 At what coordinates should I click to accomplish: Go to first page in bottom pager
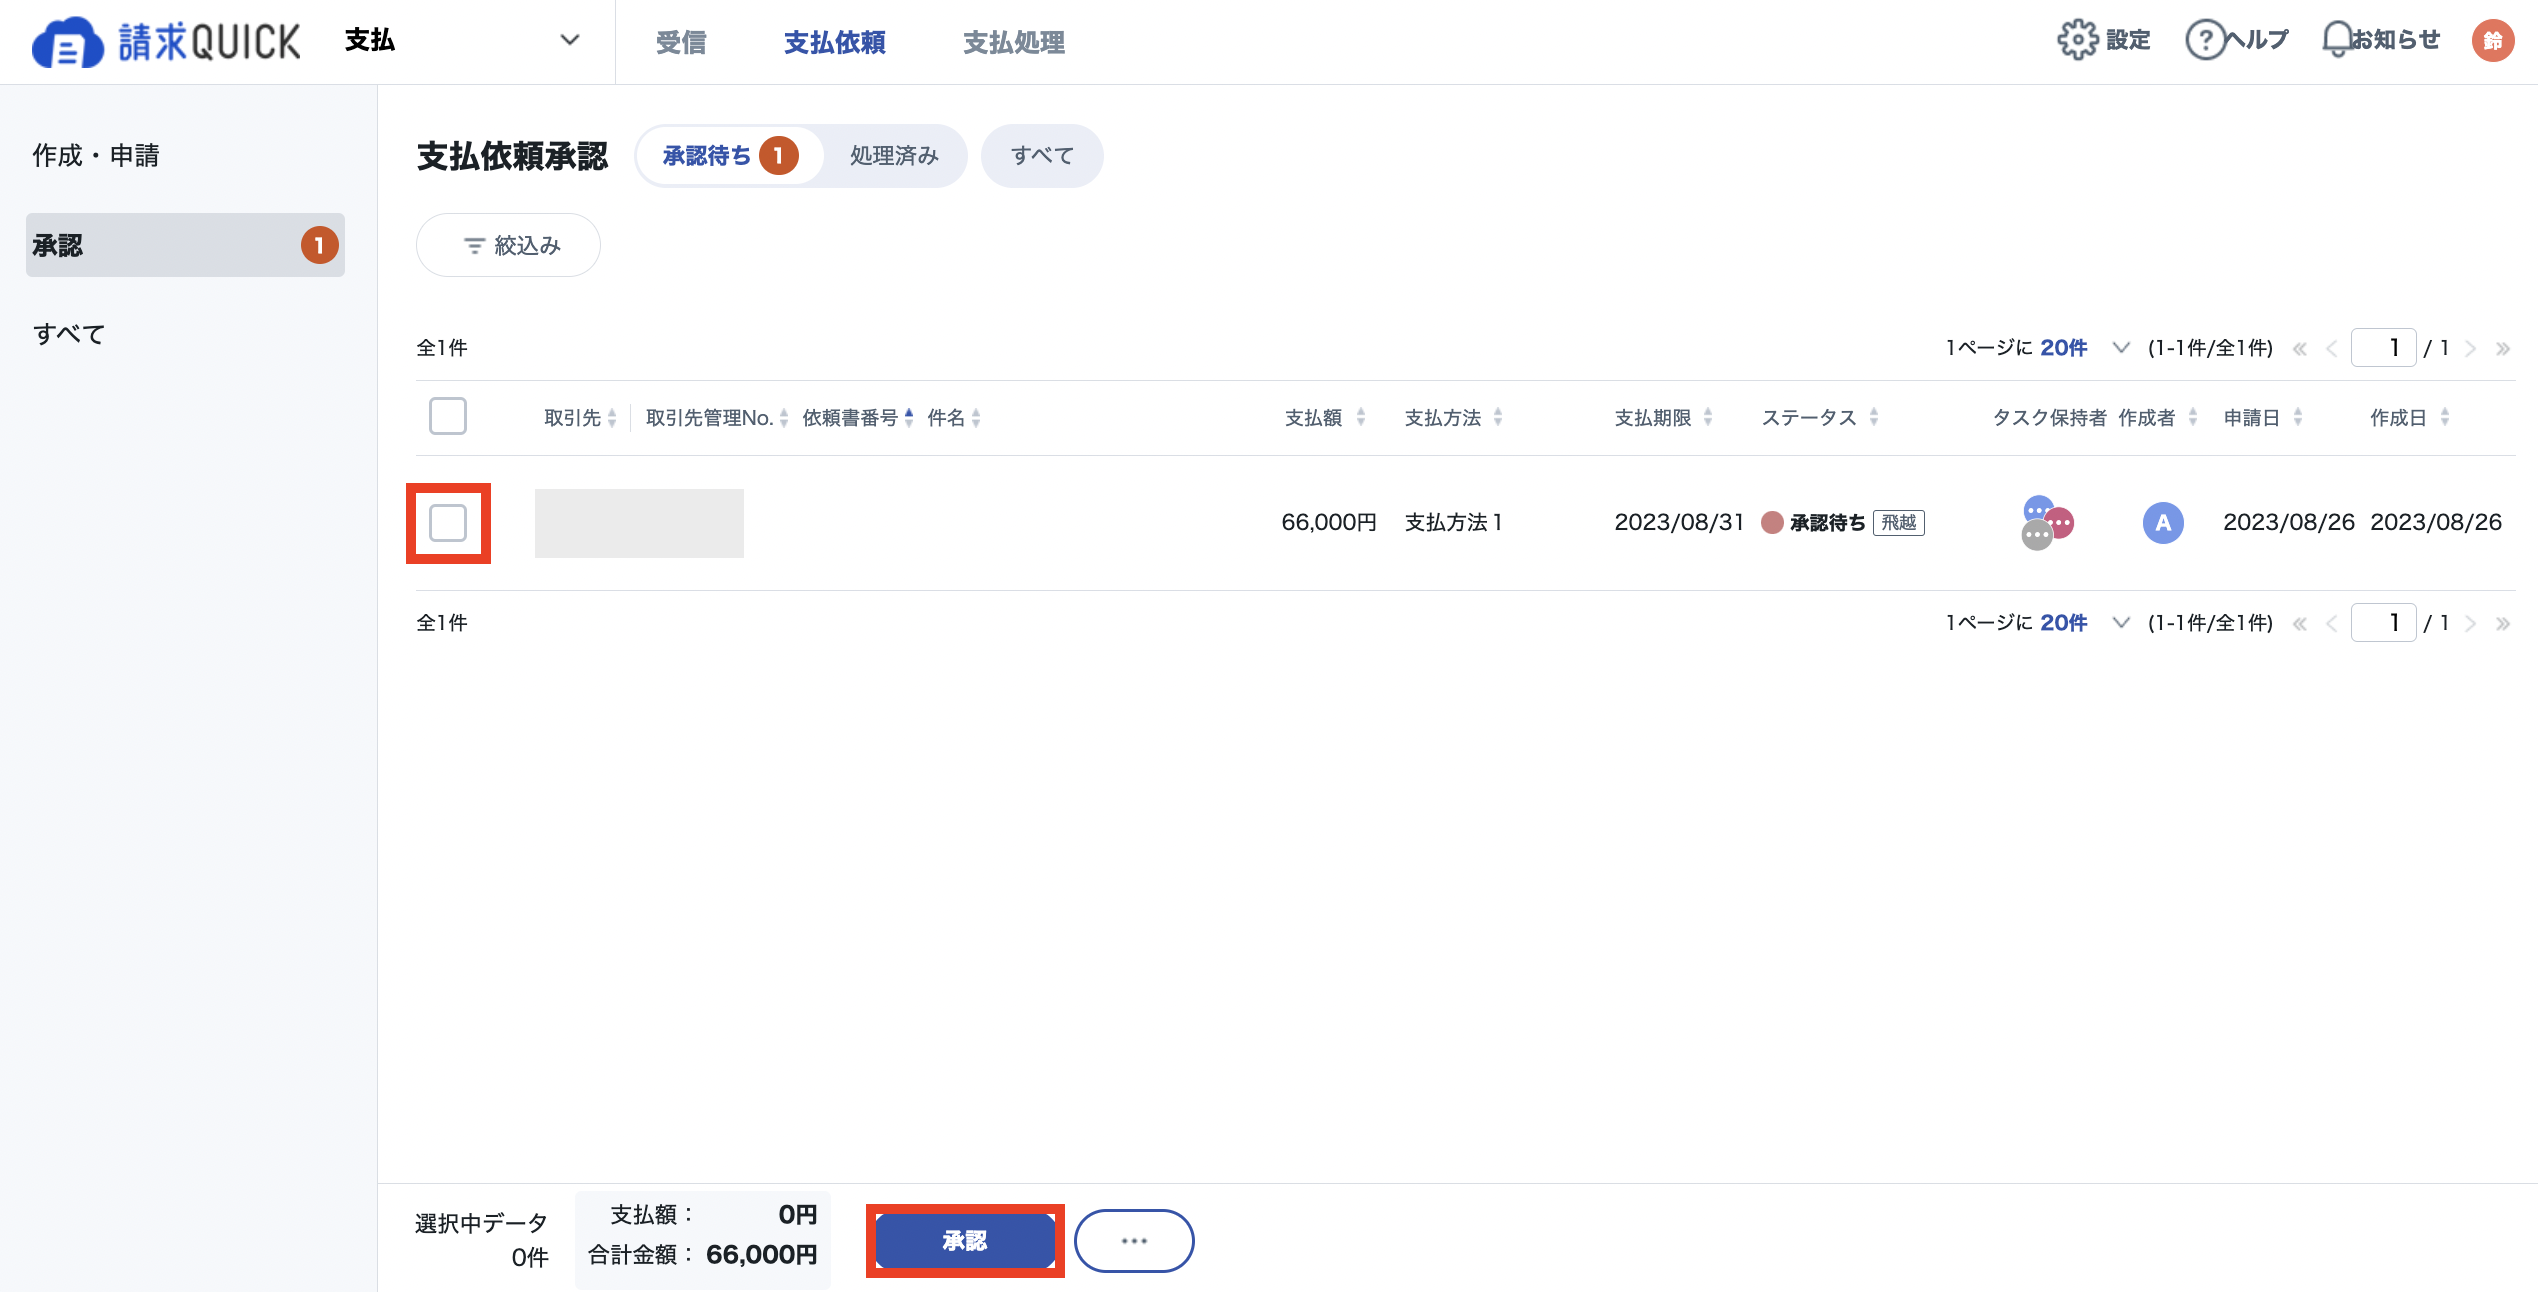[x=2300, y=624]
